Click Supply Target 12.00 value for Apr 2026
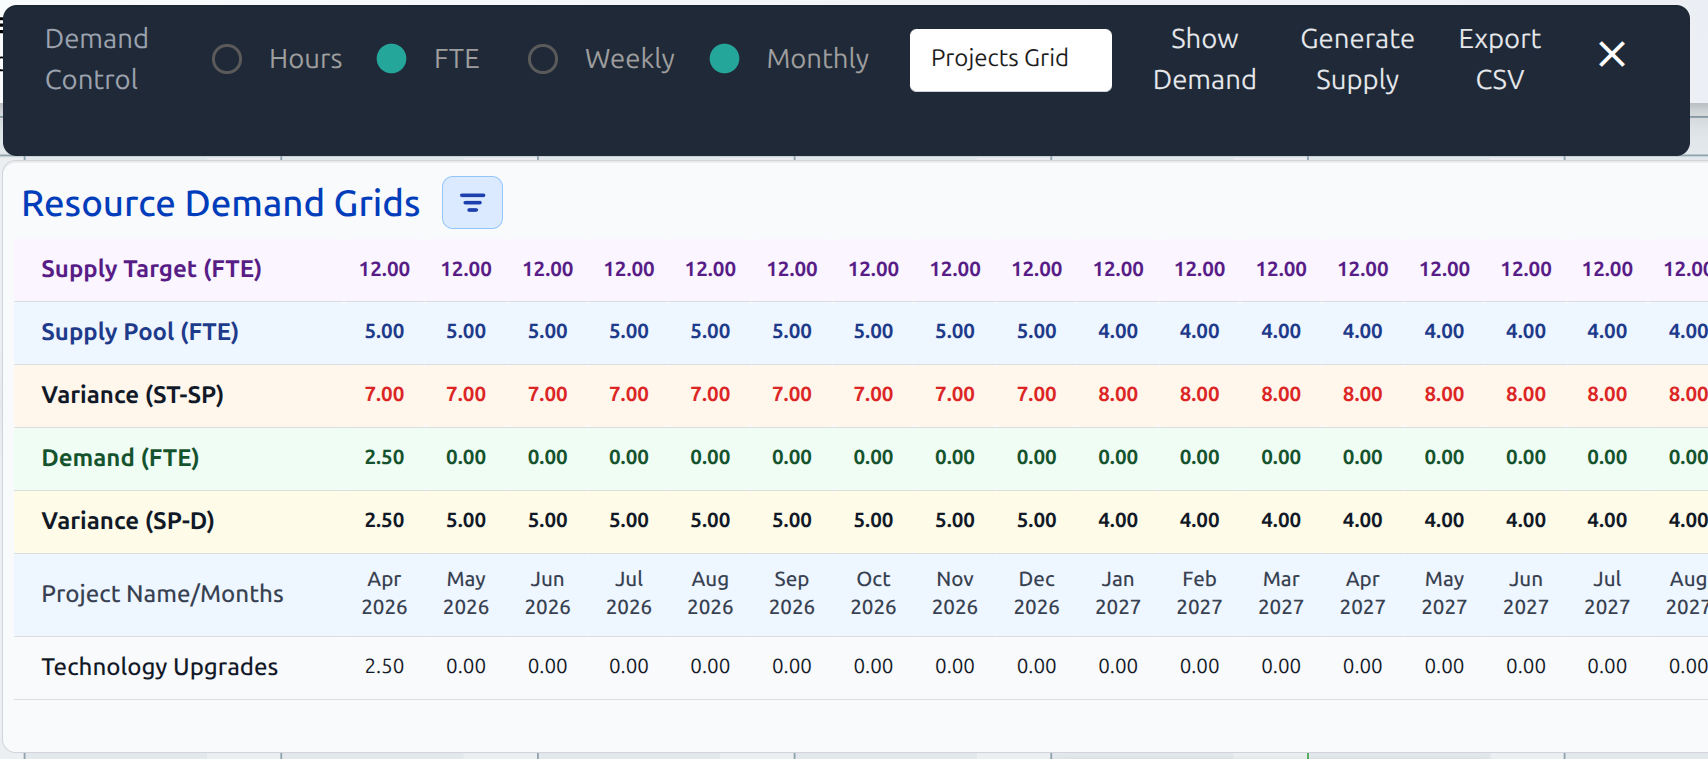The image size is (1708, 759). [x=384, y=269]
